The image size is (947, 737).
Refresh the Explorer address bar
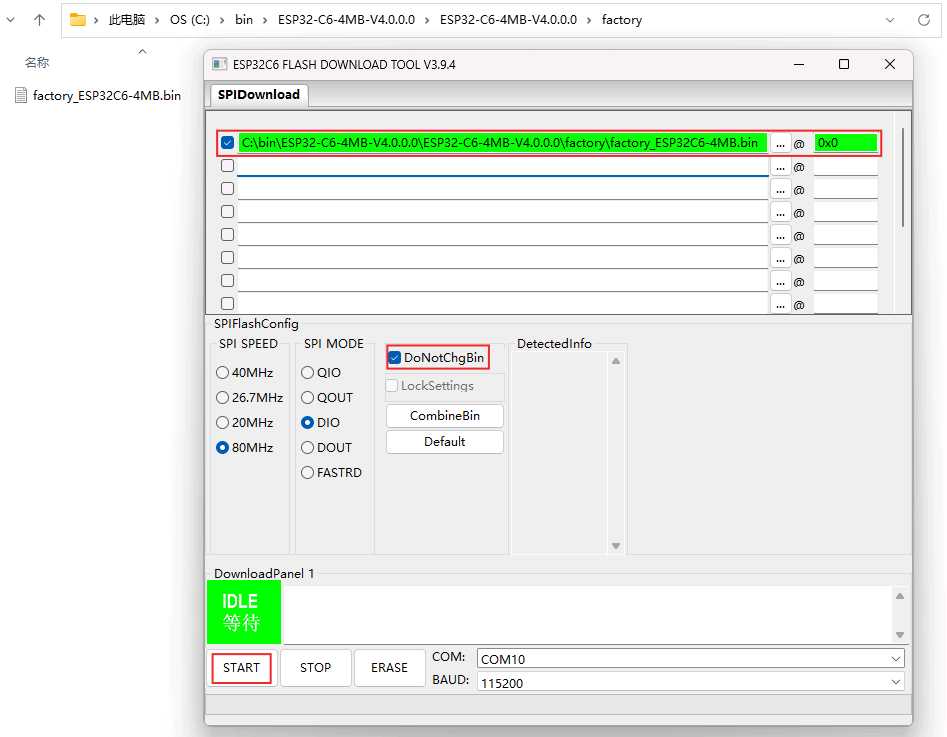point(923,20)
